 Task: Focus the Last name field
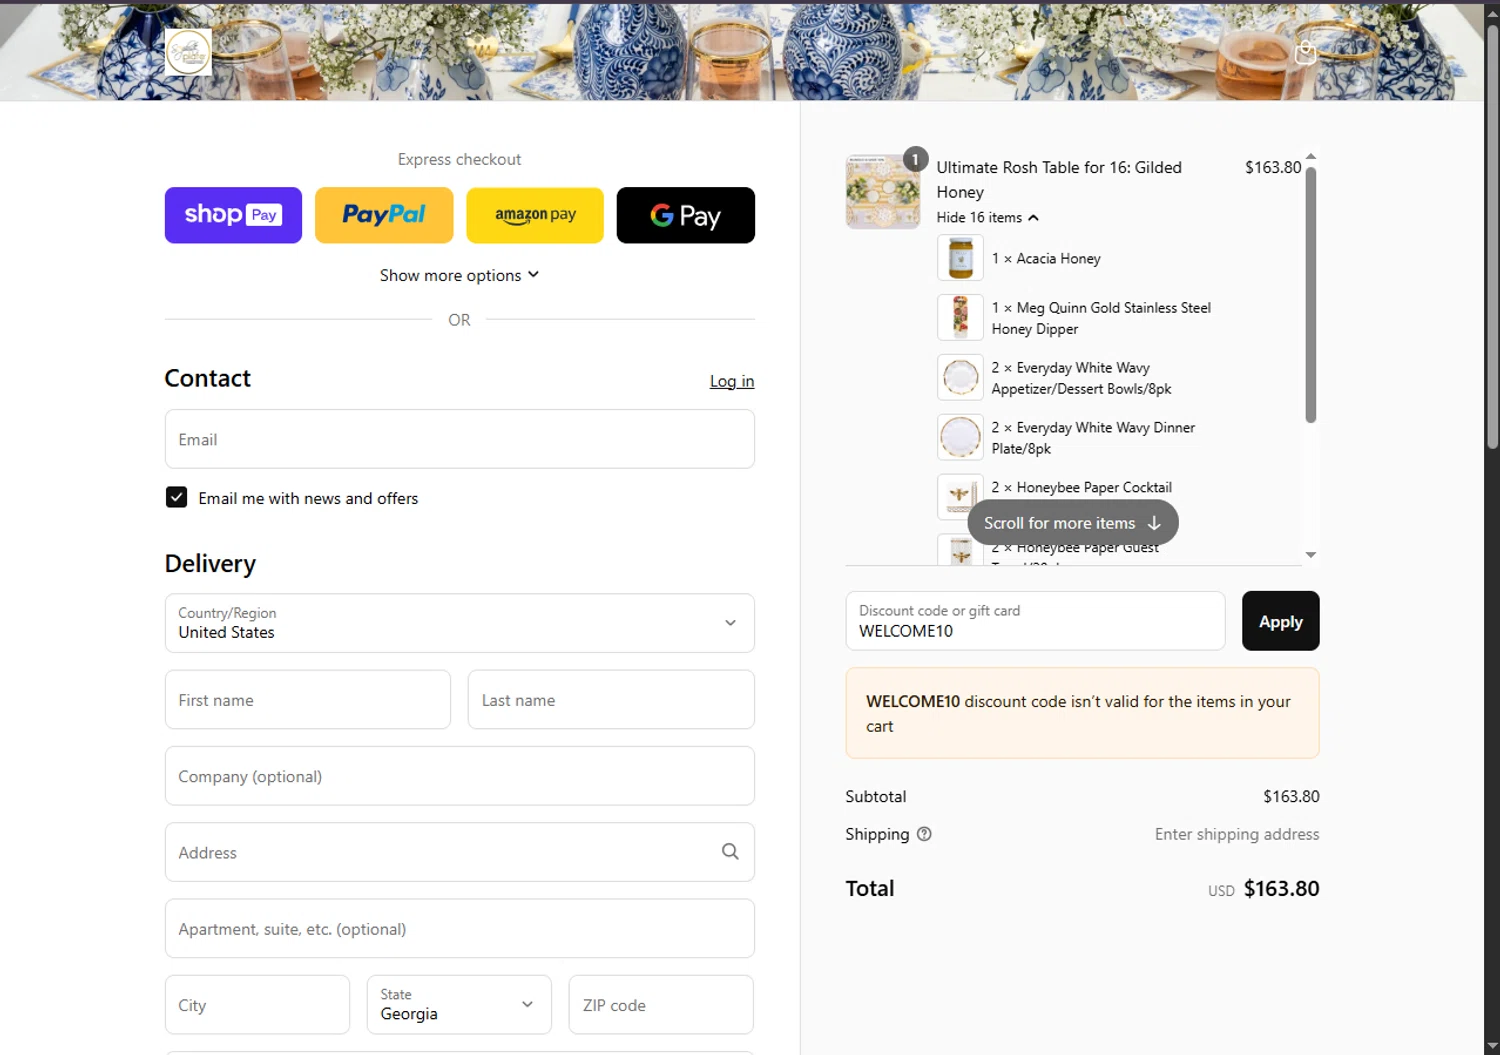pos(611,700)
